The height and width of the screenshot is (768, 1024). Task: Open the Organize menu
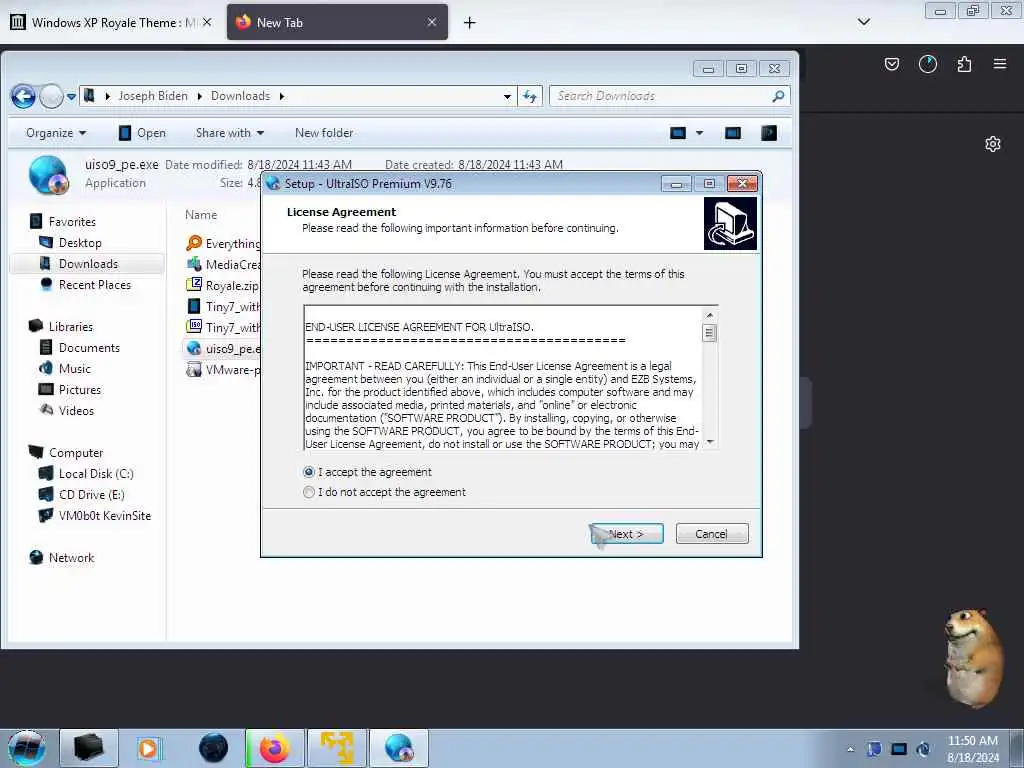click(56, 133)
